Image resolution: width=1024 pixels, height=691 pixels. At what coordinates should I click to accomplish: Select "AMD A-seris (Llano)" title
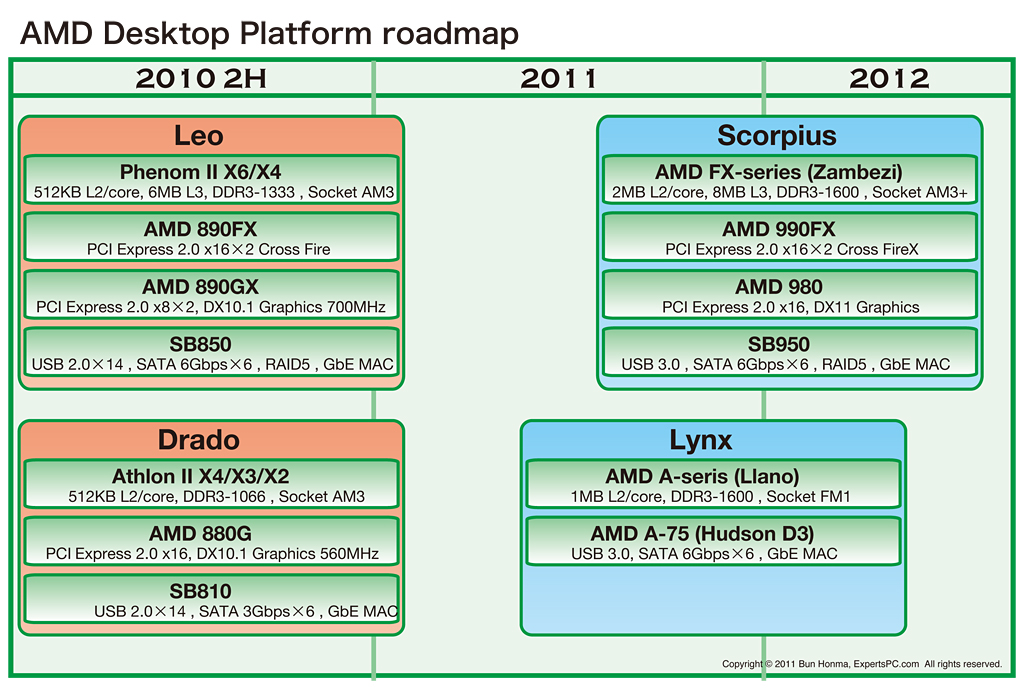702,476
